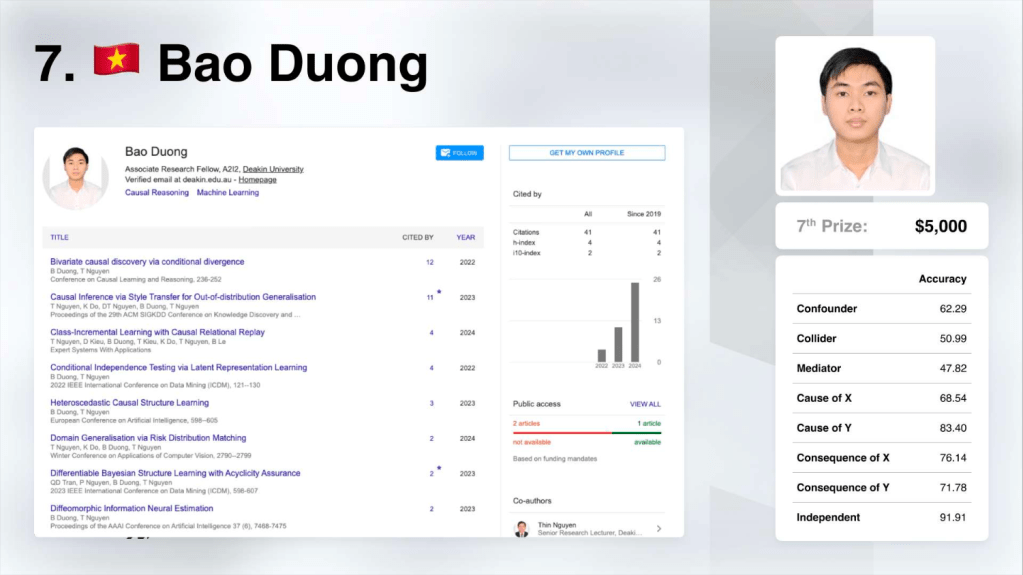
Task: Expand co-author Thin Nguyen chevron arrow
Action: click(x=658, y=528)
